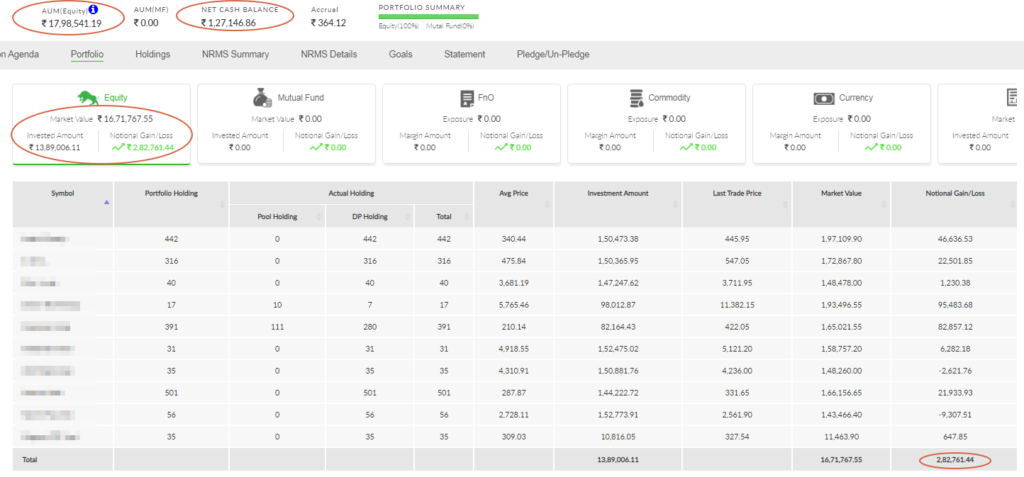
Task: Click the Notional Gain/Loss cell -2,621.76
Action: tap(953, 371)
